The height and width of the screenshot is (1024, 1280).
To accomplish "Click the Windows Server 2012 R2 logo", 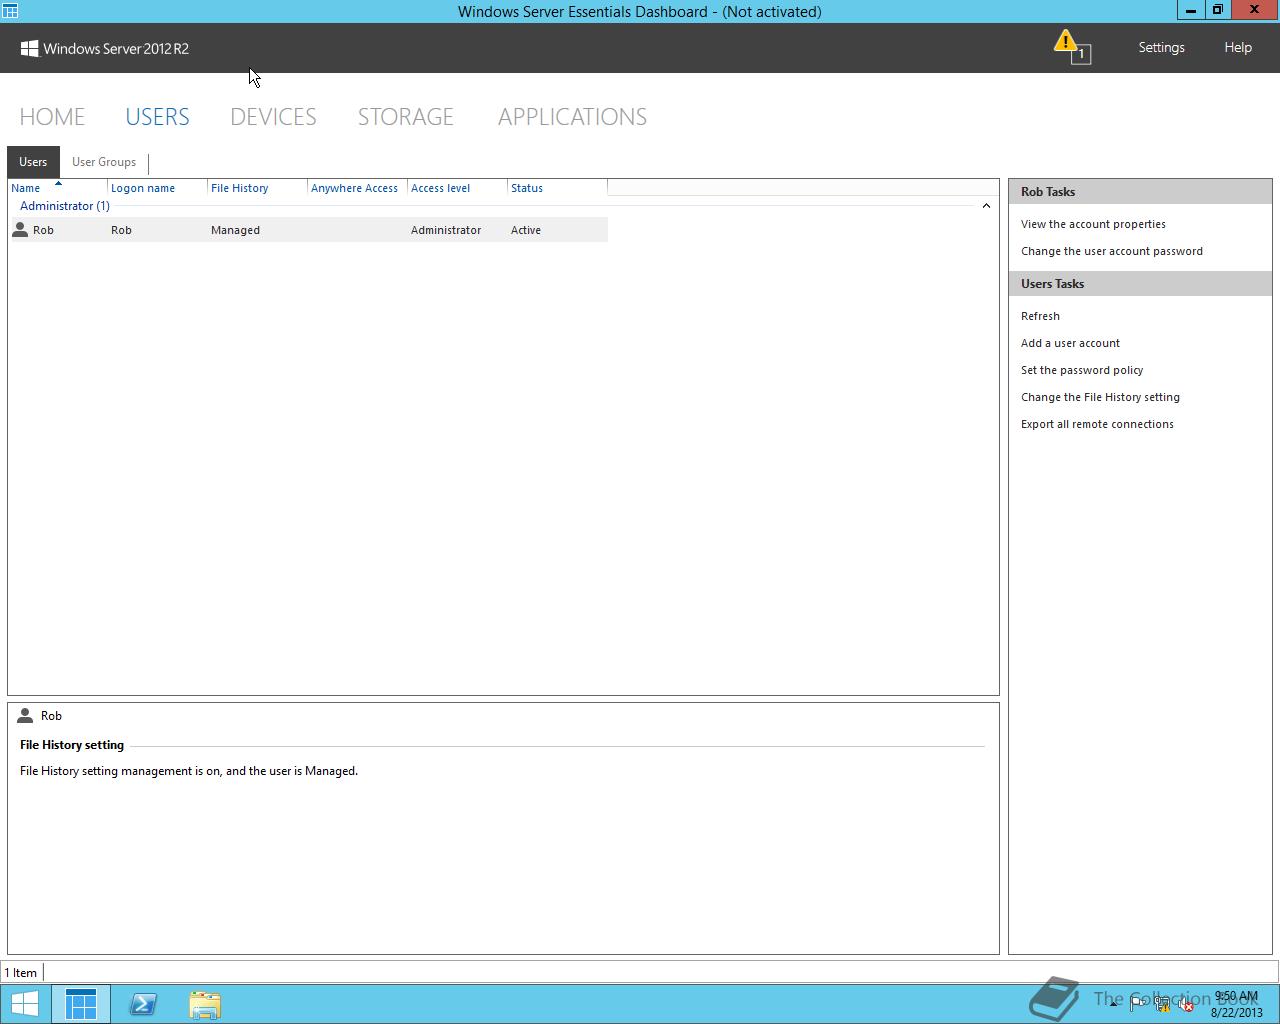I will click(x=104, y=48).
